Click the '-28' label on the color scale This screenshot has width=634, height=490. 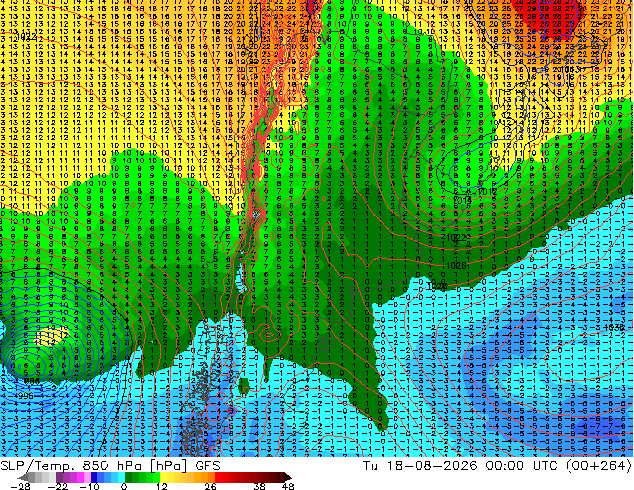pos(20,486)
